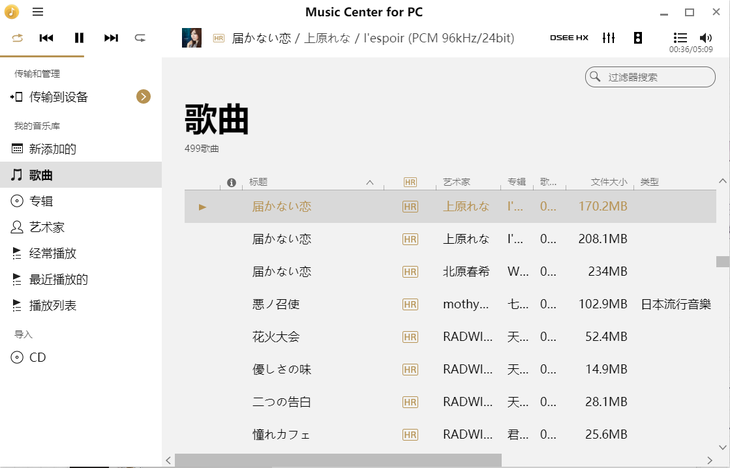Click the 过滤器搜索 search field
The width and height of the screenshot is (730, 468).
click(650, 77)
